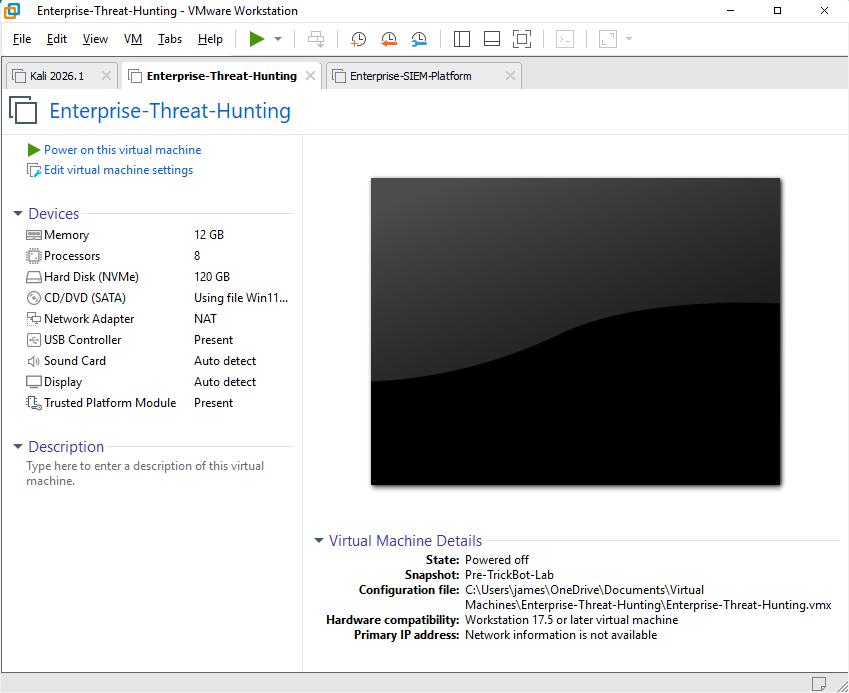This screenshot has width=849, height=693.
Task: Select the USB Controller device row
Action: [159, 340]
